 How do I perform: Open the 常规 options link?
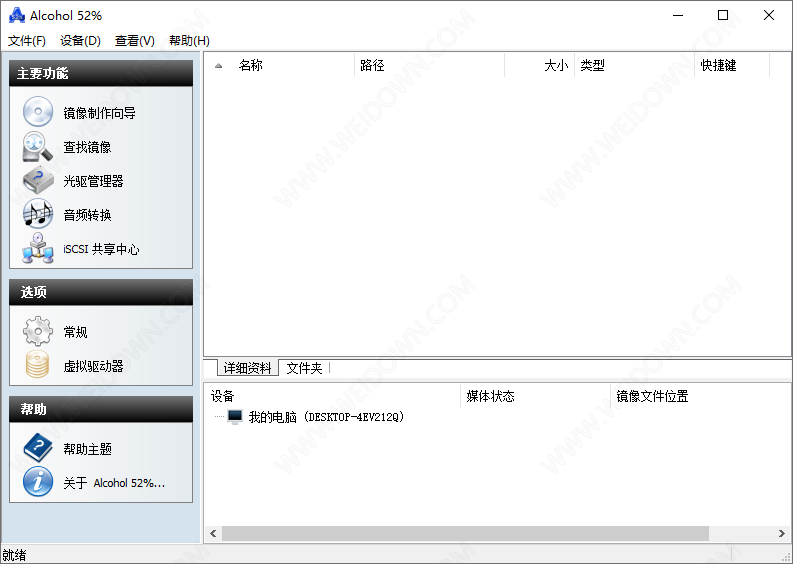point(75,332)
